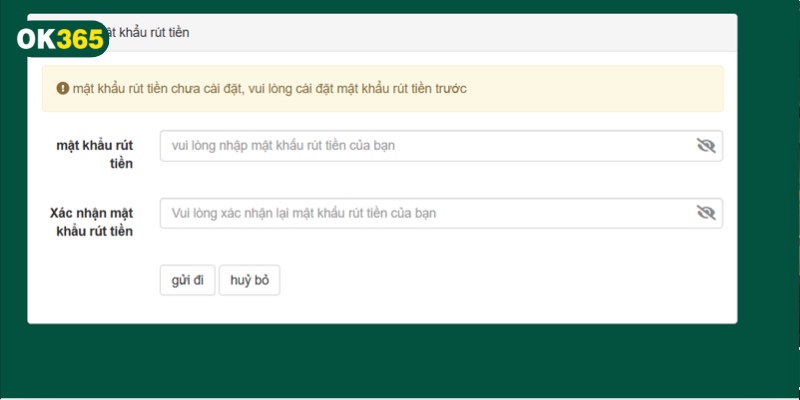
Task: Click the yellow alert banner background
Action: pyautogui.click(x=600, y=88)
